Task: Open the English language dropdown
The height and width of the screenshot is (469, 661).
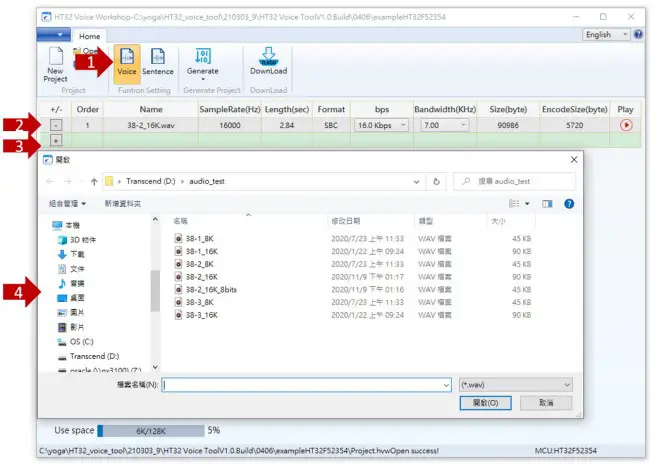Action: tap(606, 35)
